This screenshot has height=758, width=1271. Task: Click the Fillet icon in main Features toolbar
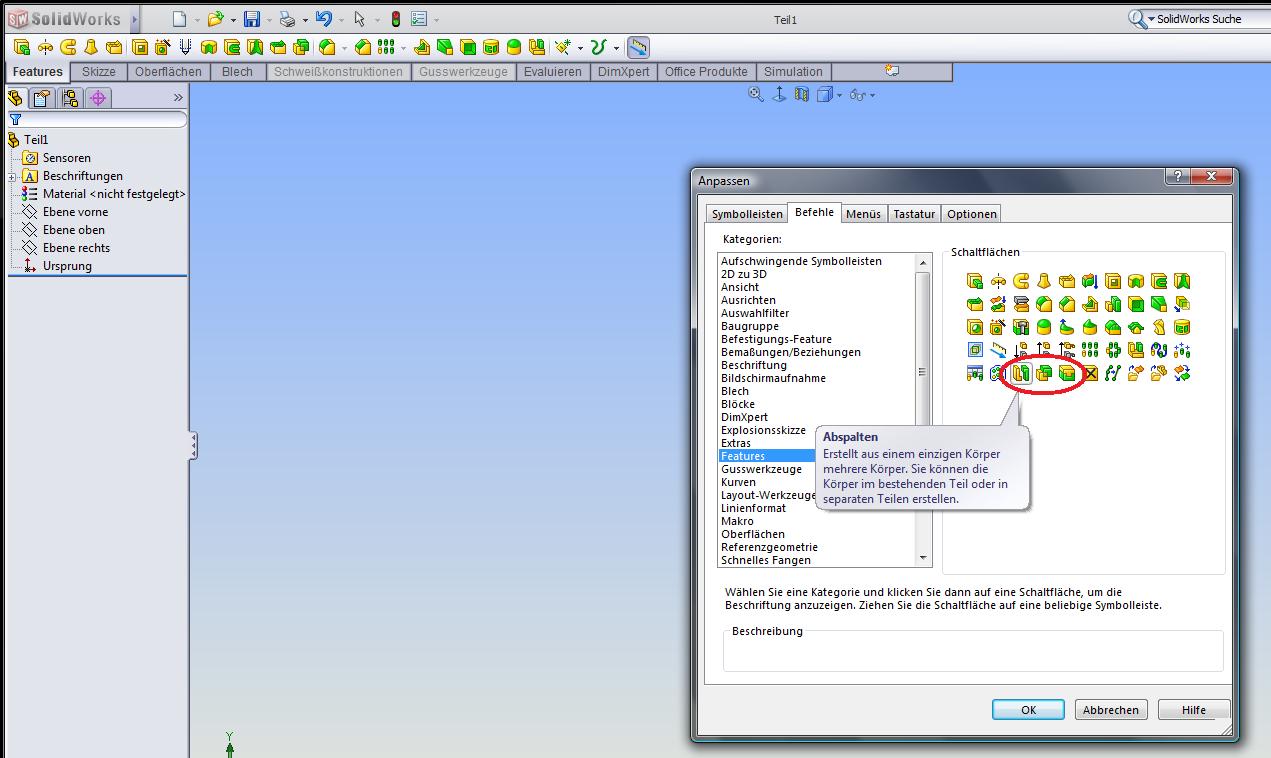[326, 47]
